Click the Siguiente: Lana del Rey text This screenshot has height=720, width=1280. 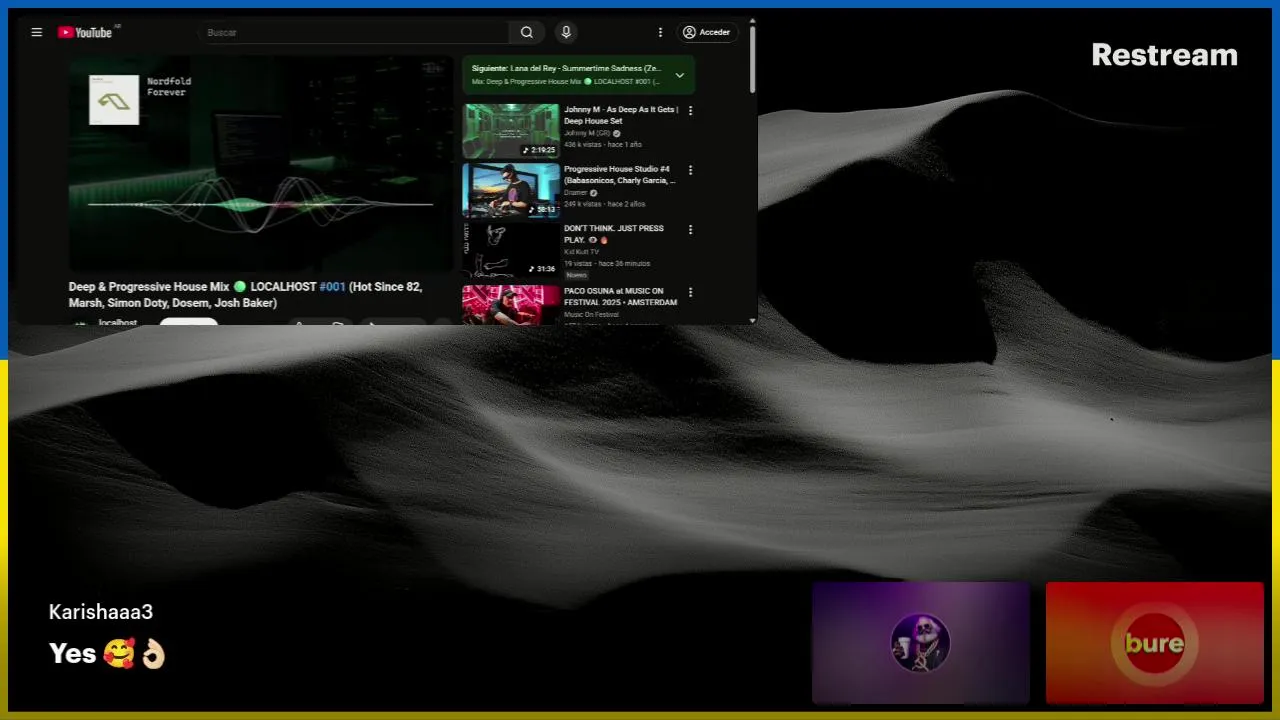(566, 68)
